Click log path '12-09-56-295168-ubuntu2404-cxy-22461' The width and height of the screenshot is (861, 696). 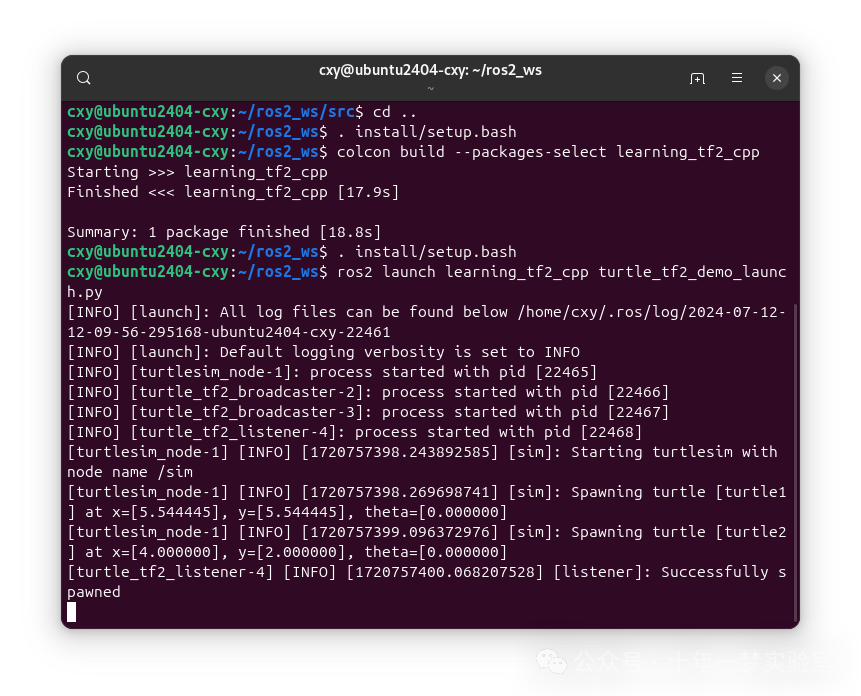click(x=228, y=333)
